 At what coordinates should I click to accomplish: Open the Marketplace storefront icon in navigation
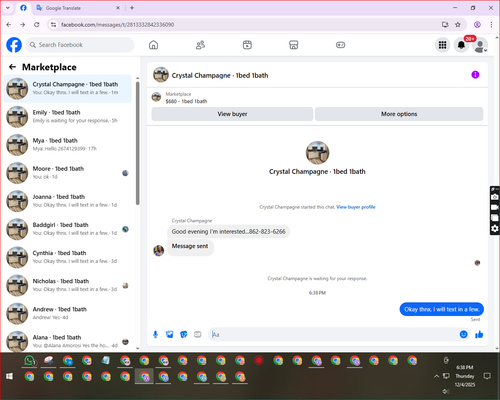point(294,45)
